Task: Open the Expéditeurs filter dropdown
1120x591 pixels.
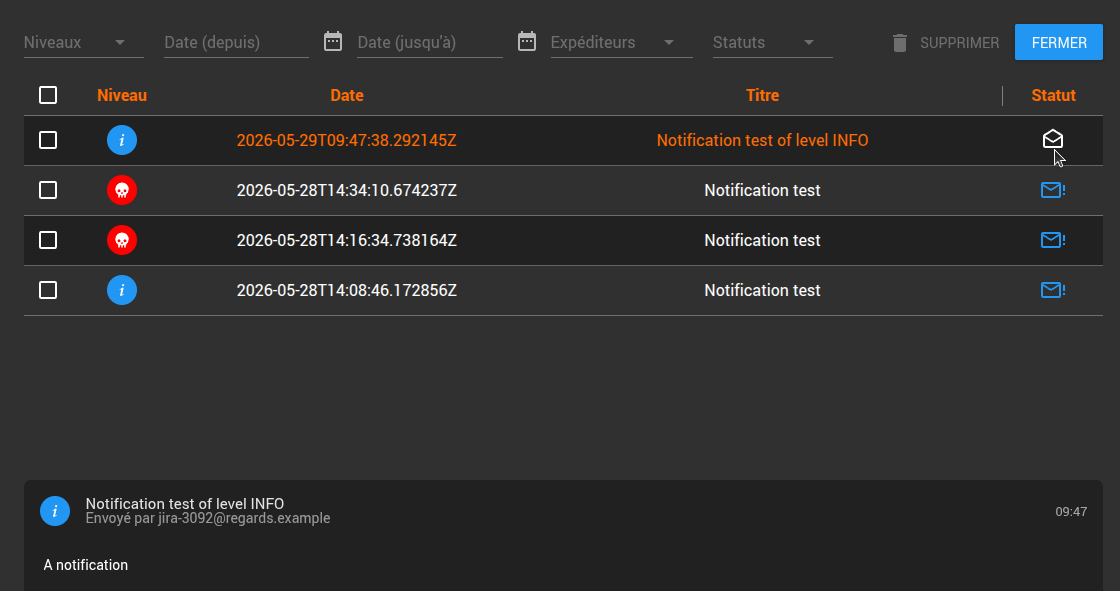Action: [621, 42]
